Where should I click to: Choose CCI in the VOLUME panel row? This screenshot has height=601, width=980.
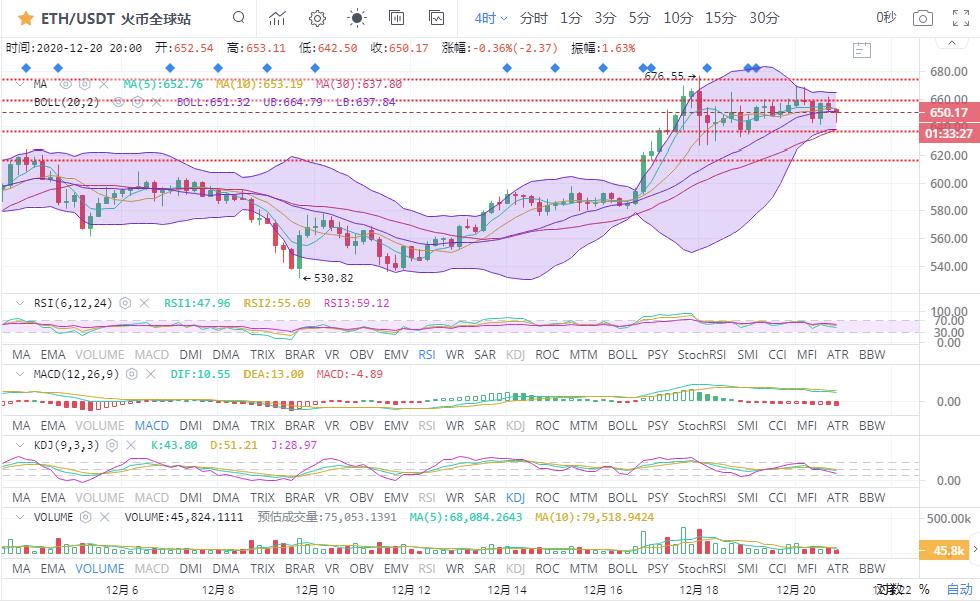(x=778, y=569)
